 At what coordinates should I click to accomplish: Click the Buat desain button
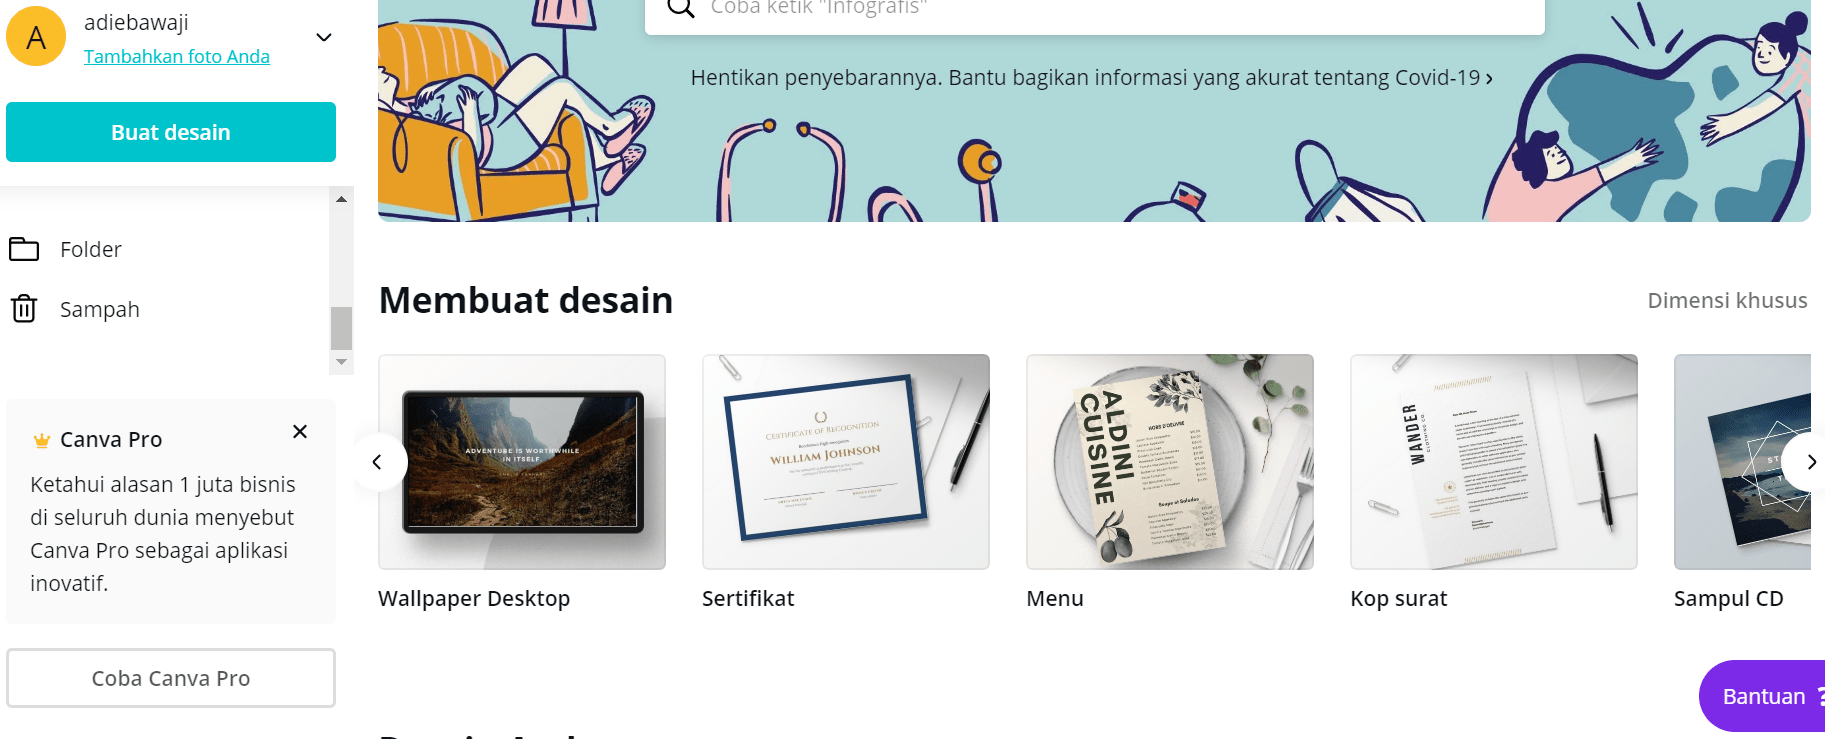(171, 132)
